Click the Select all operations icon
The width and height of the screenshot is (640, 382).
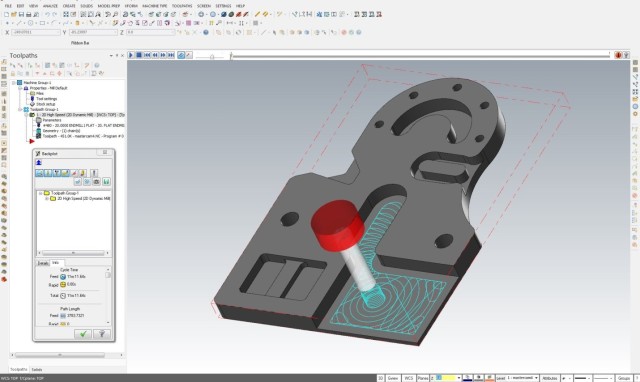[x=12, y=65]
